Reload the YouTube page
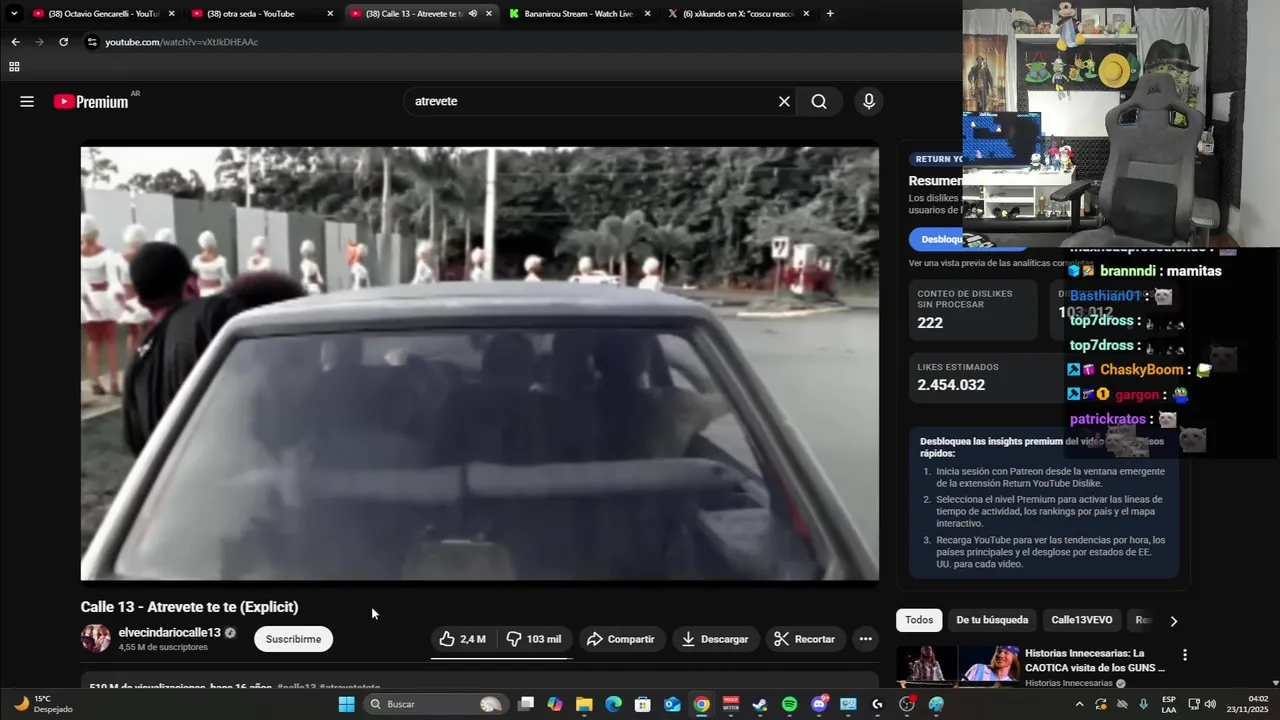The width and height of the screenshot is (1280, 720). pyautogui.click(x=64, y=42)
